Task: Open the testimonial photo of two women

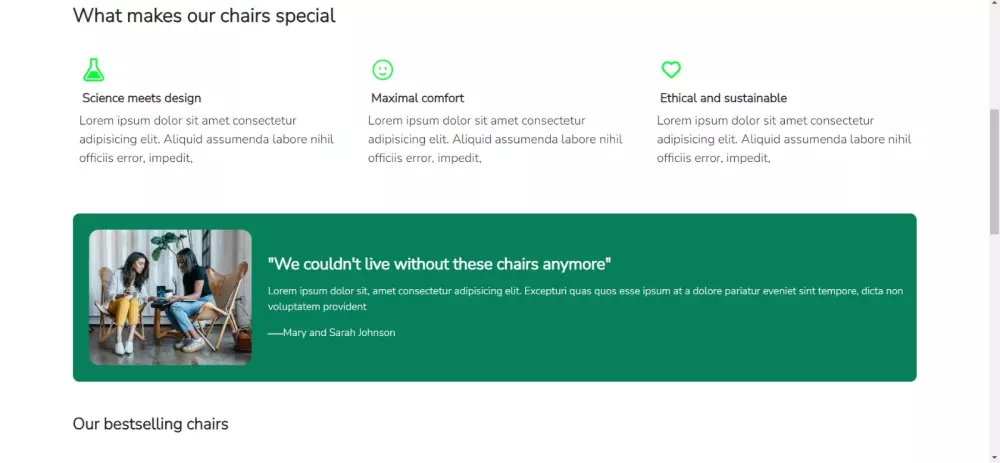Action: [170, 297]
